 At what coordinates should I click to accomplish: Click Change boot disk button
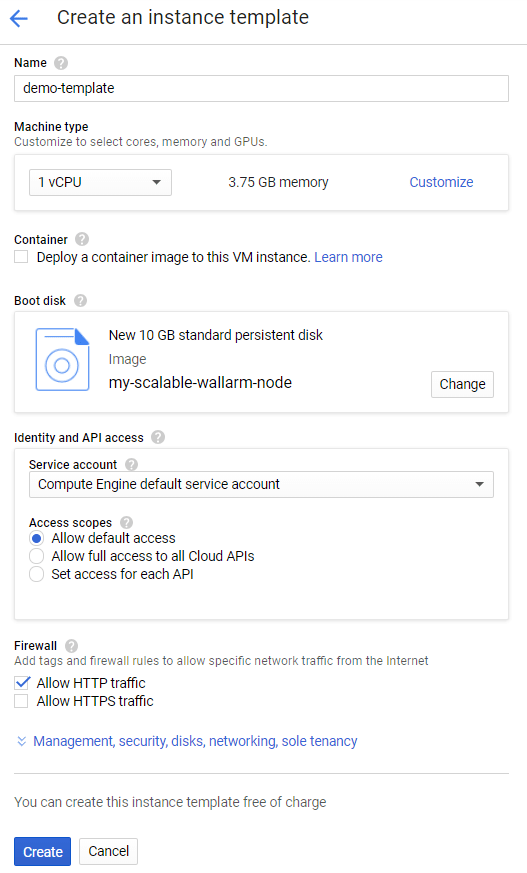pos(462,384)
